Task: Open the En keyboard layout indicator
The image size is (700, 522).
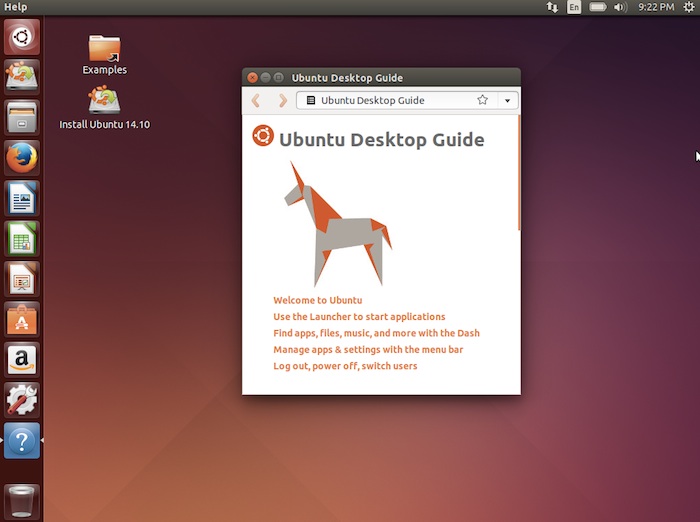Action: click(x=574, y=7)
